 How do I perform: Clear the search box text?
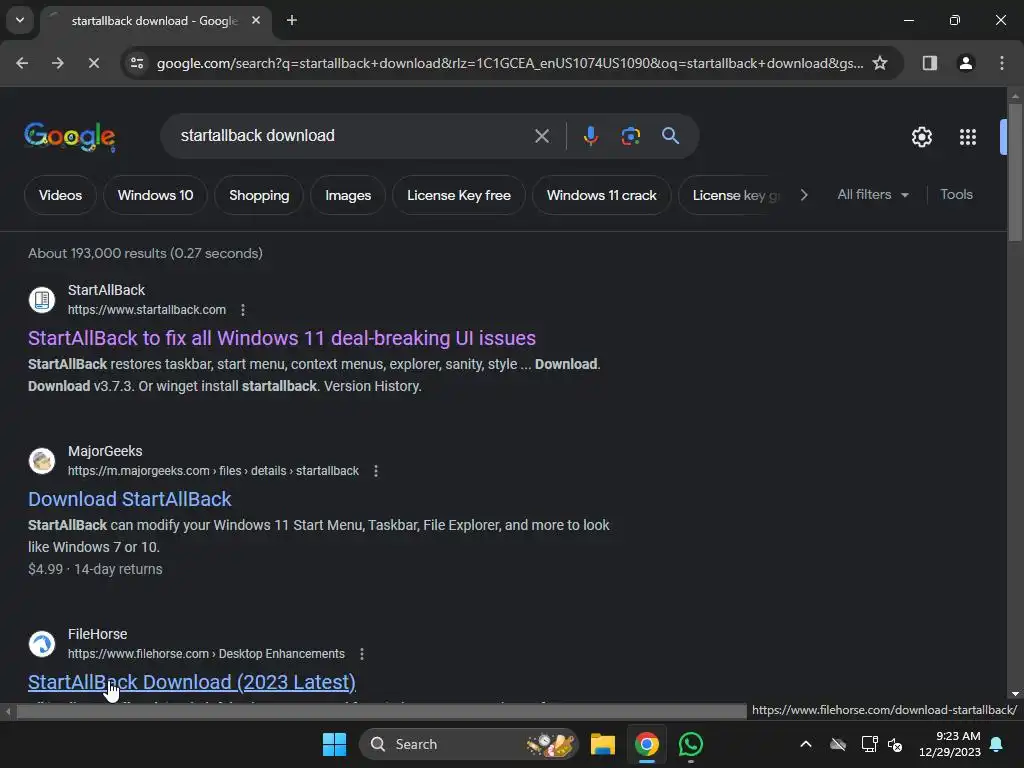(x=541, y=136)
